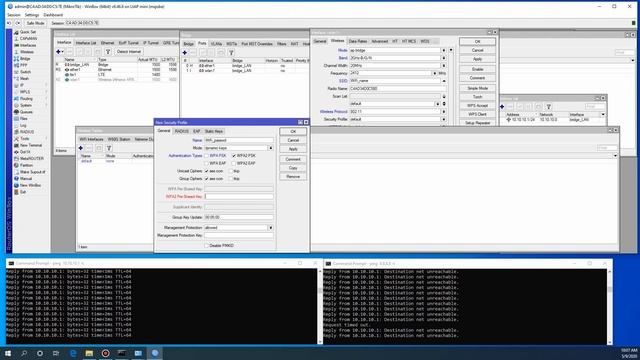Click WPA2 Pre-Shared Key input field
Viewport: 640px width, 360px height.
pos(239,196)
